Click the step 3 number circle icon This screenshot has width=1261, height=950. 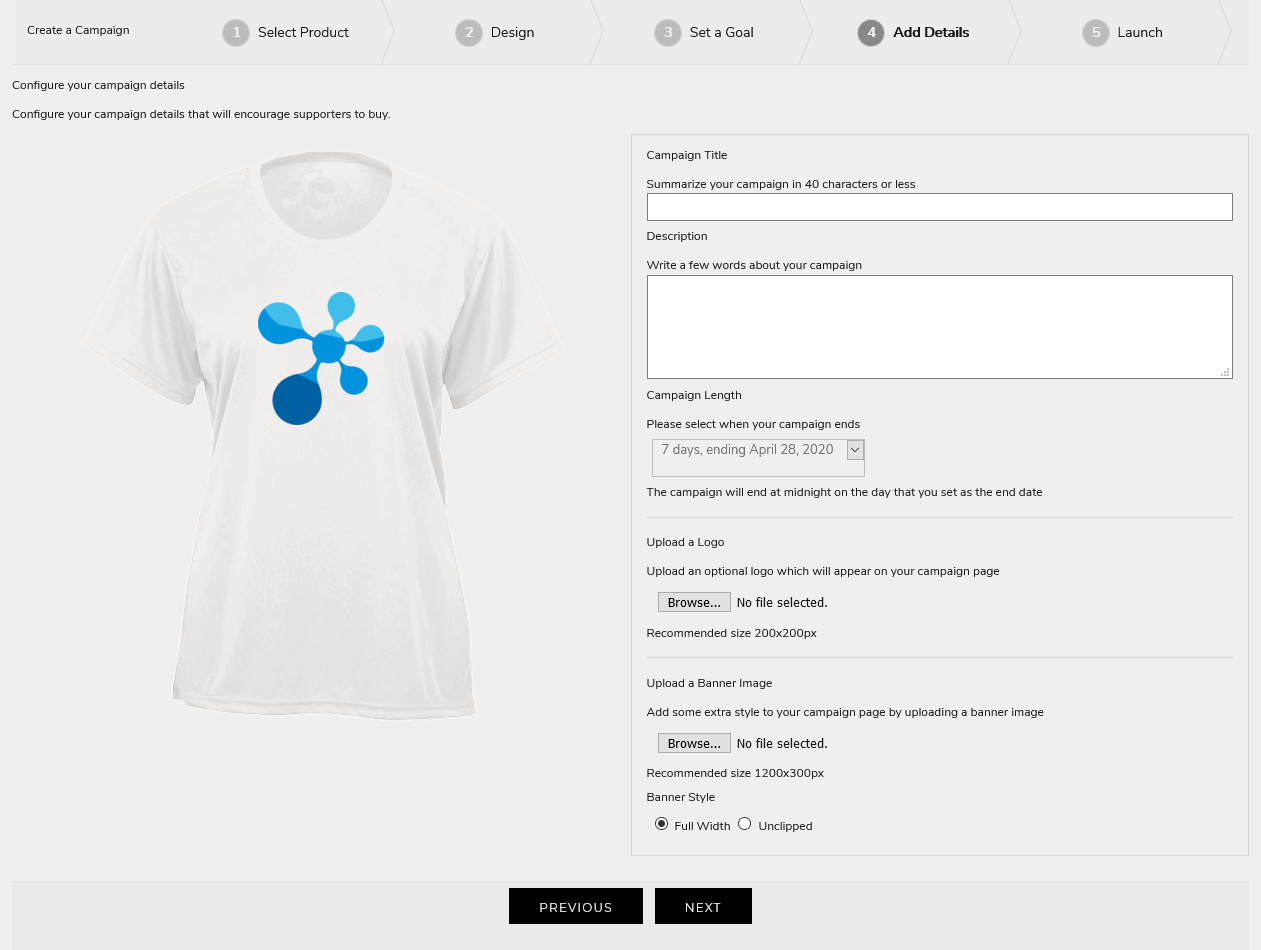(x=668, y=33)
